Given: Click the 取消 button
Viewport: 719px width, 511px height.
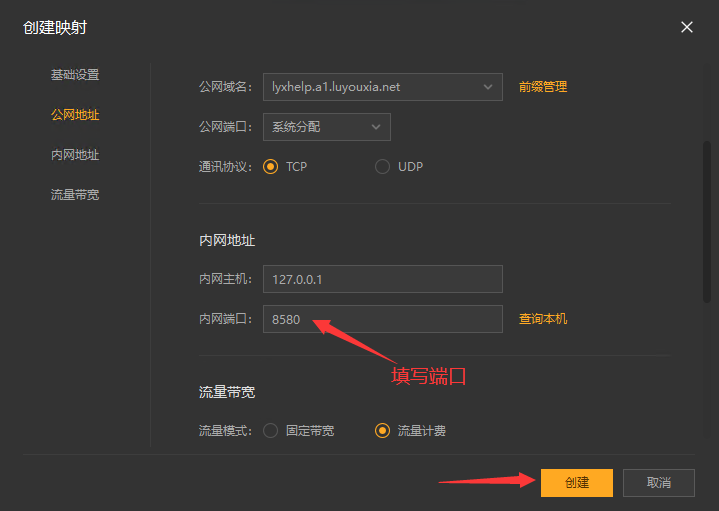Looking at the screenshot, I should [x=658, y=483].
